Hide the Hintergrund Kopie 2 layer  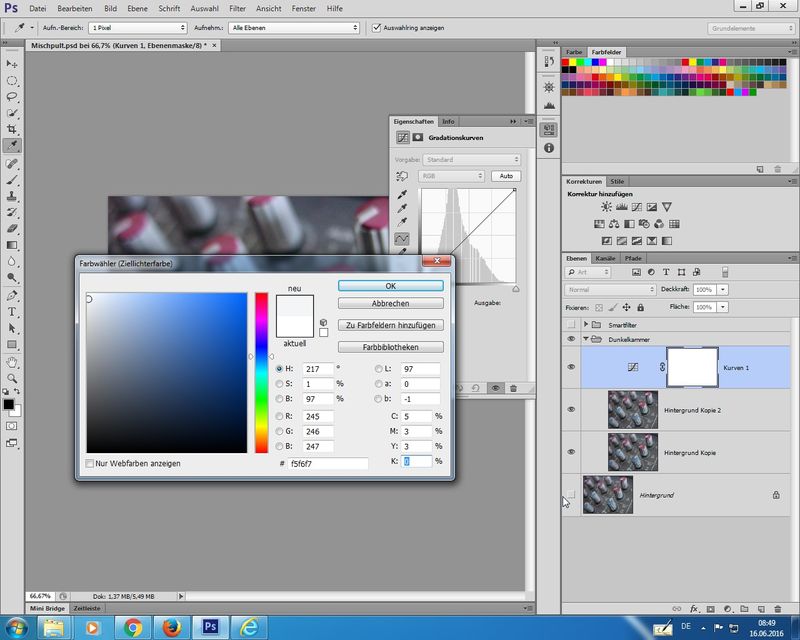(572, 409)
